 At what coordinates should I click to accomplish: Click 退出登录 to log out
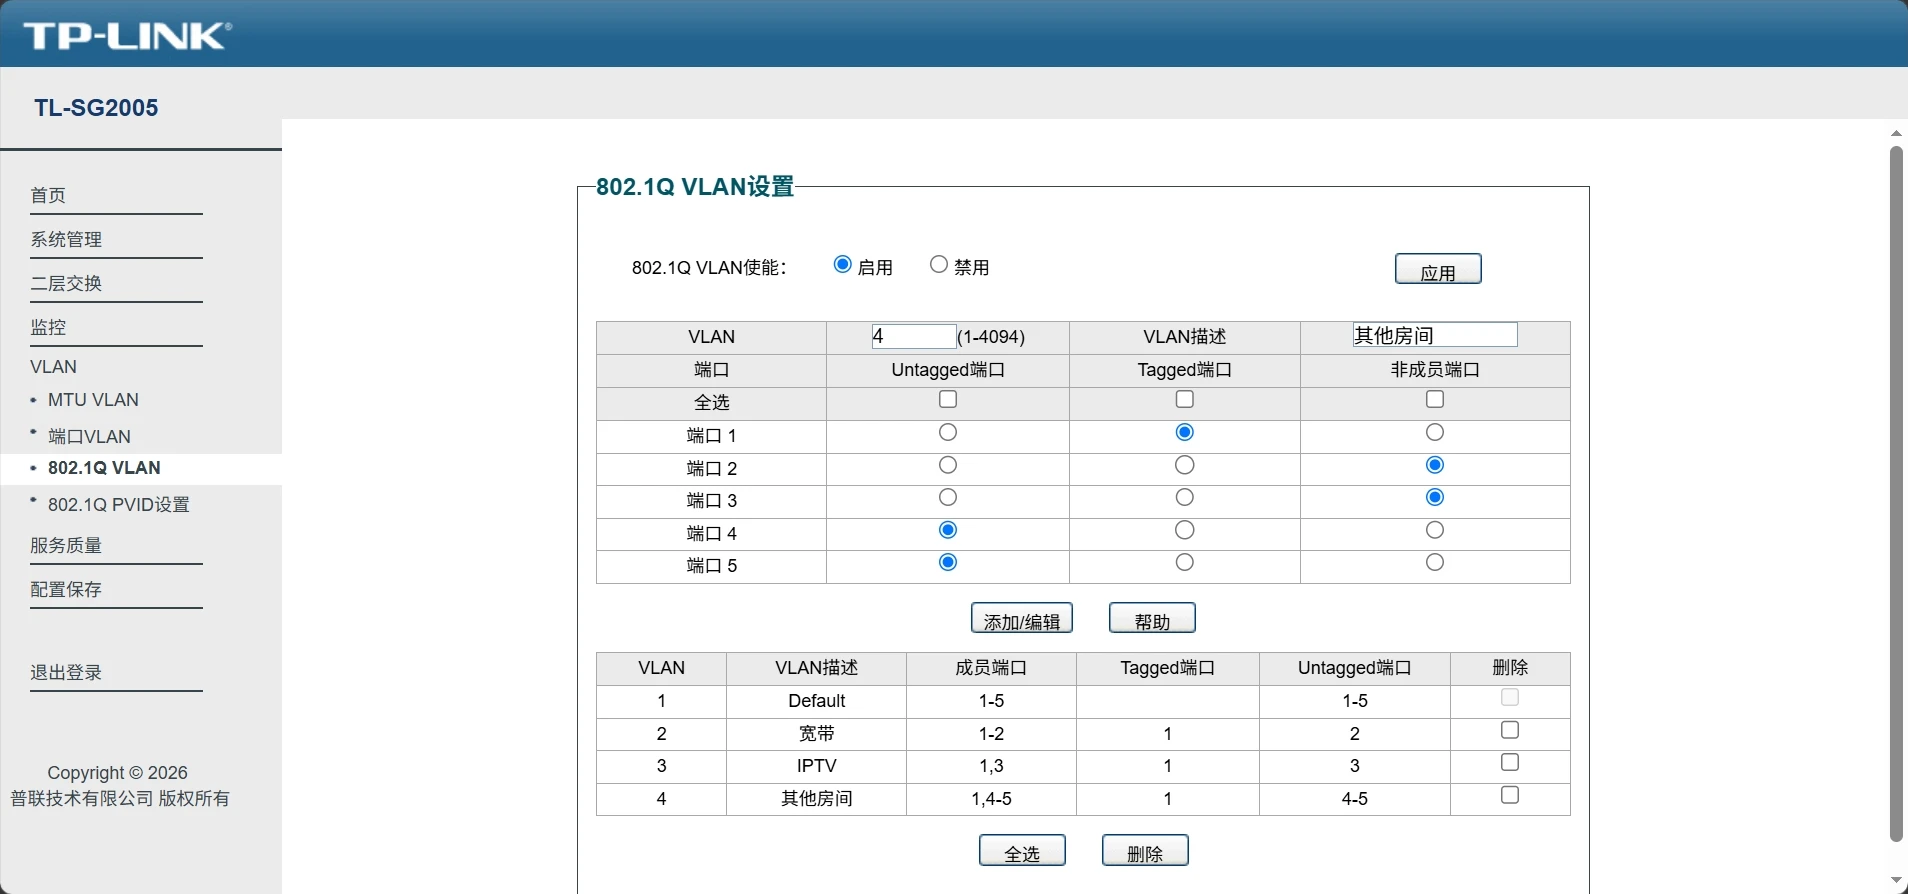click(x=66, y=672)
